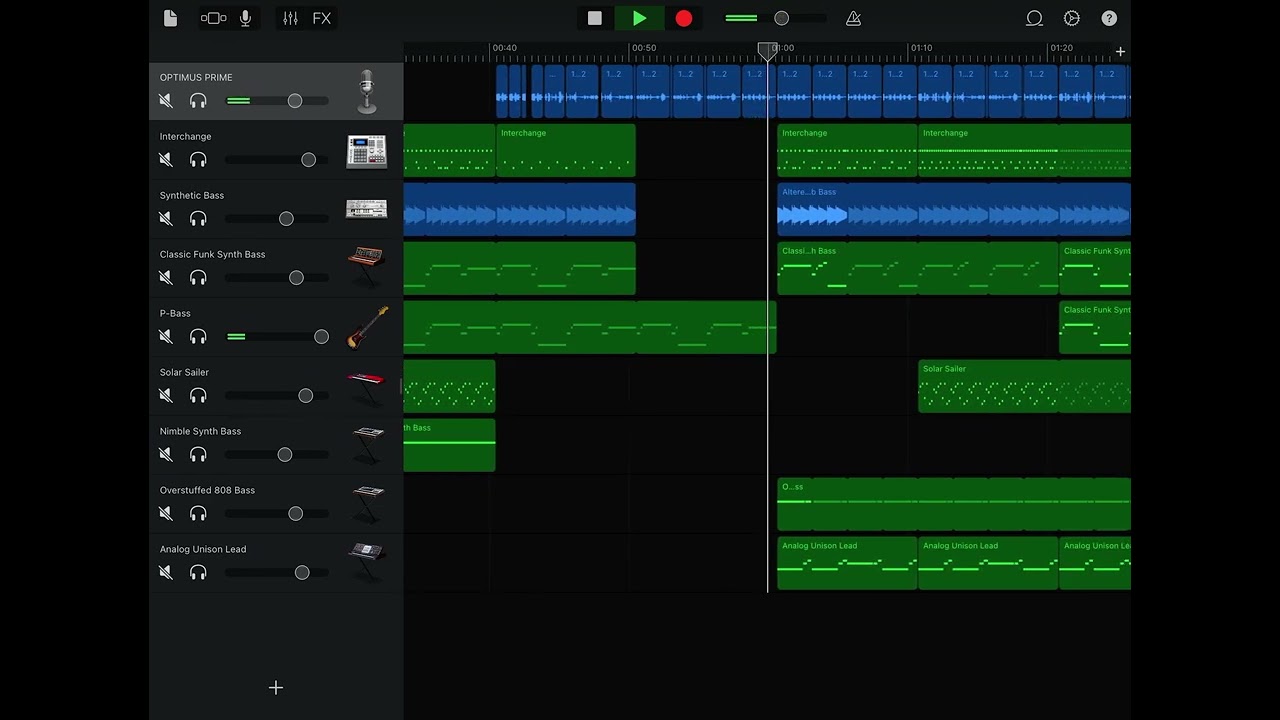
Task: Tap the microphone input button in toolbar
Action: 245,18
